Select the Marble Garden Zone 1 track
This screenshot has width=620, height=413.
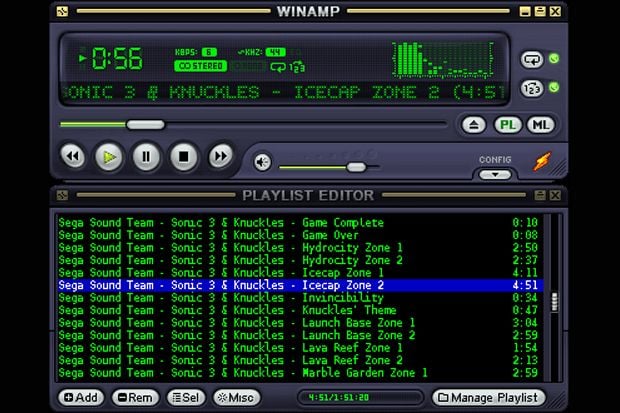click(301, 373)
